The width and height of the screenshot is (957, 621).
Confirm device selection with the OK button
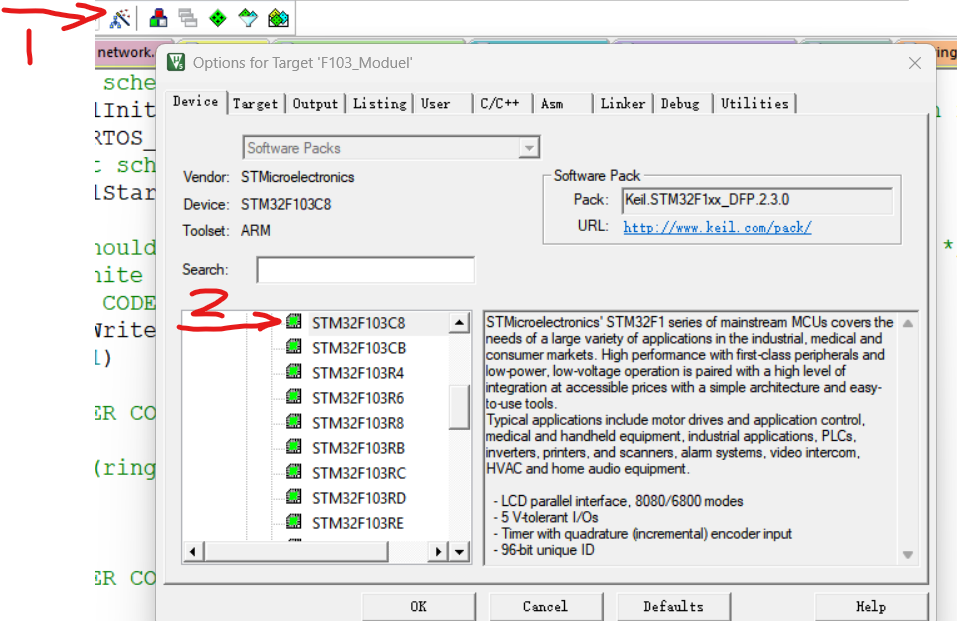point(419,606)
